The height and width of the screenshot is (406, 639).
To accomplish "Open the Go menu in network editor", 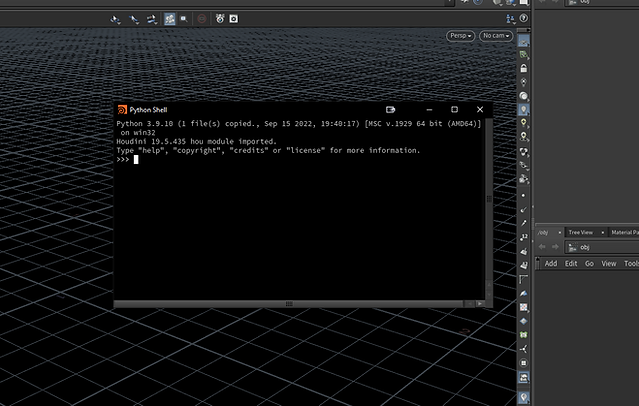I will coord(589,264).
